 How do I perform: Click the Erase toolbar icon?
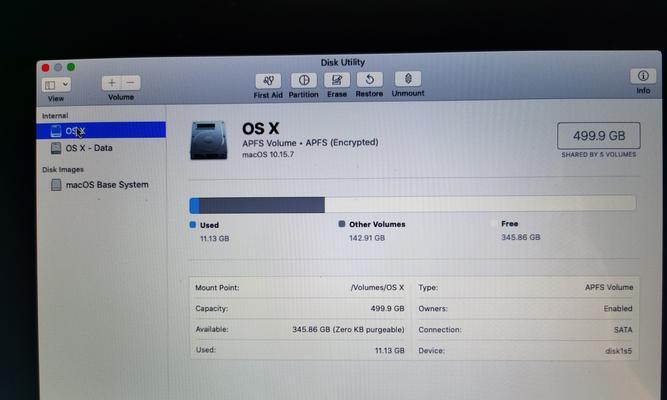[x=337, y=80]
